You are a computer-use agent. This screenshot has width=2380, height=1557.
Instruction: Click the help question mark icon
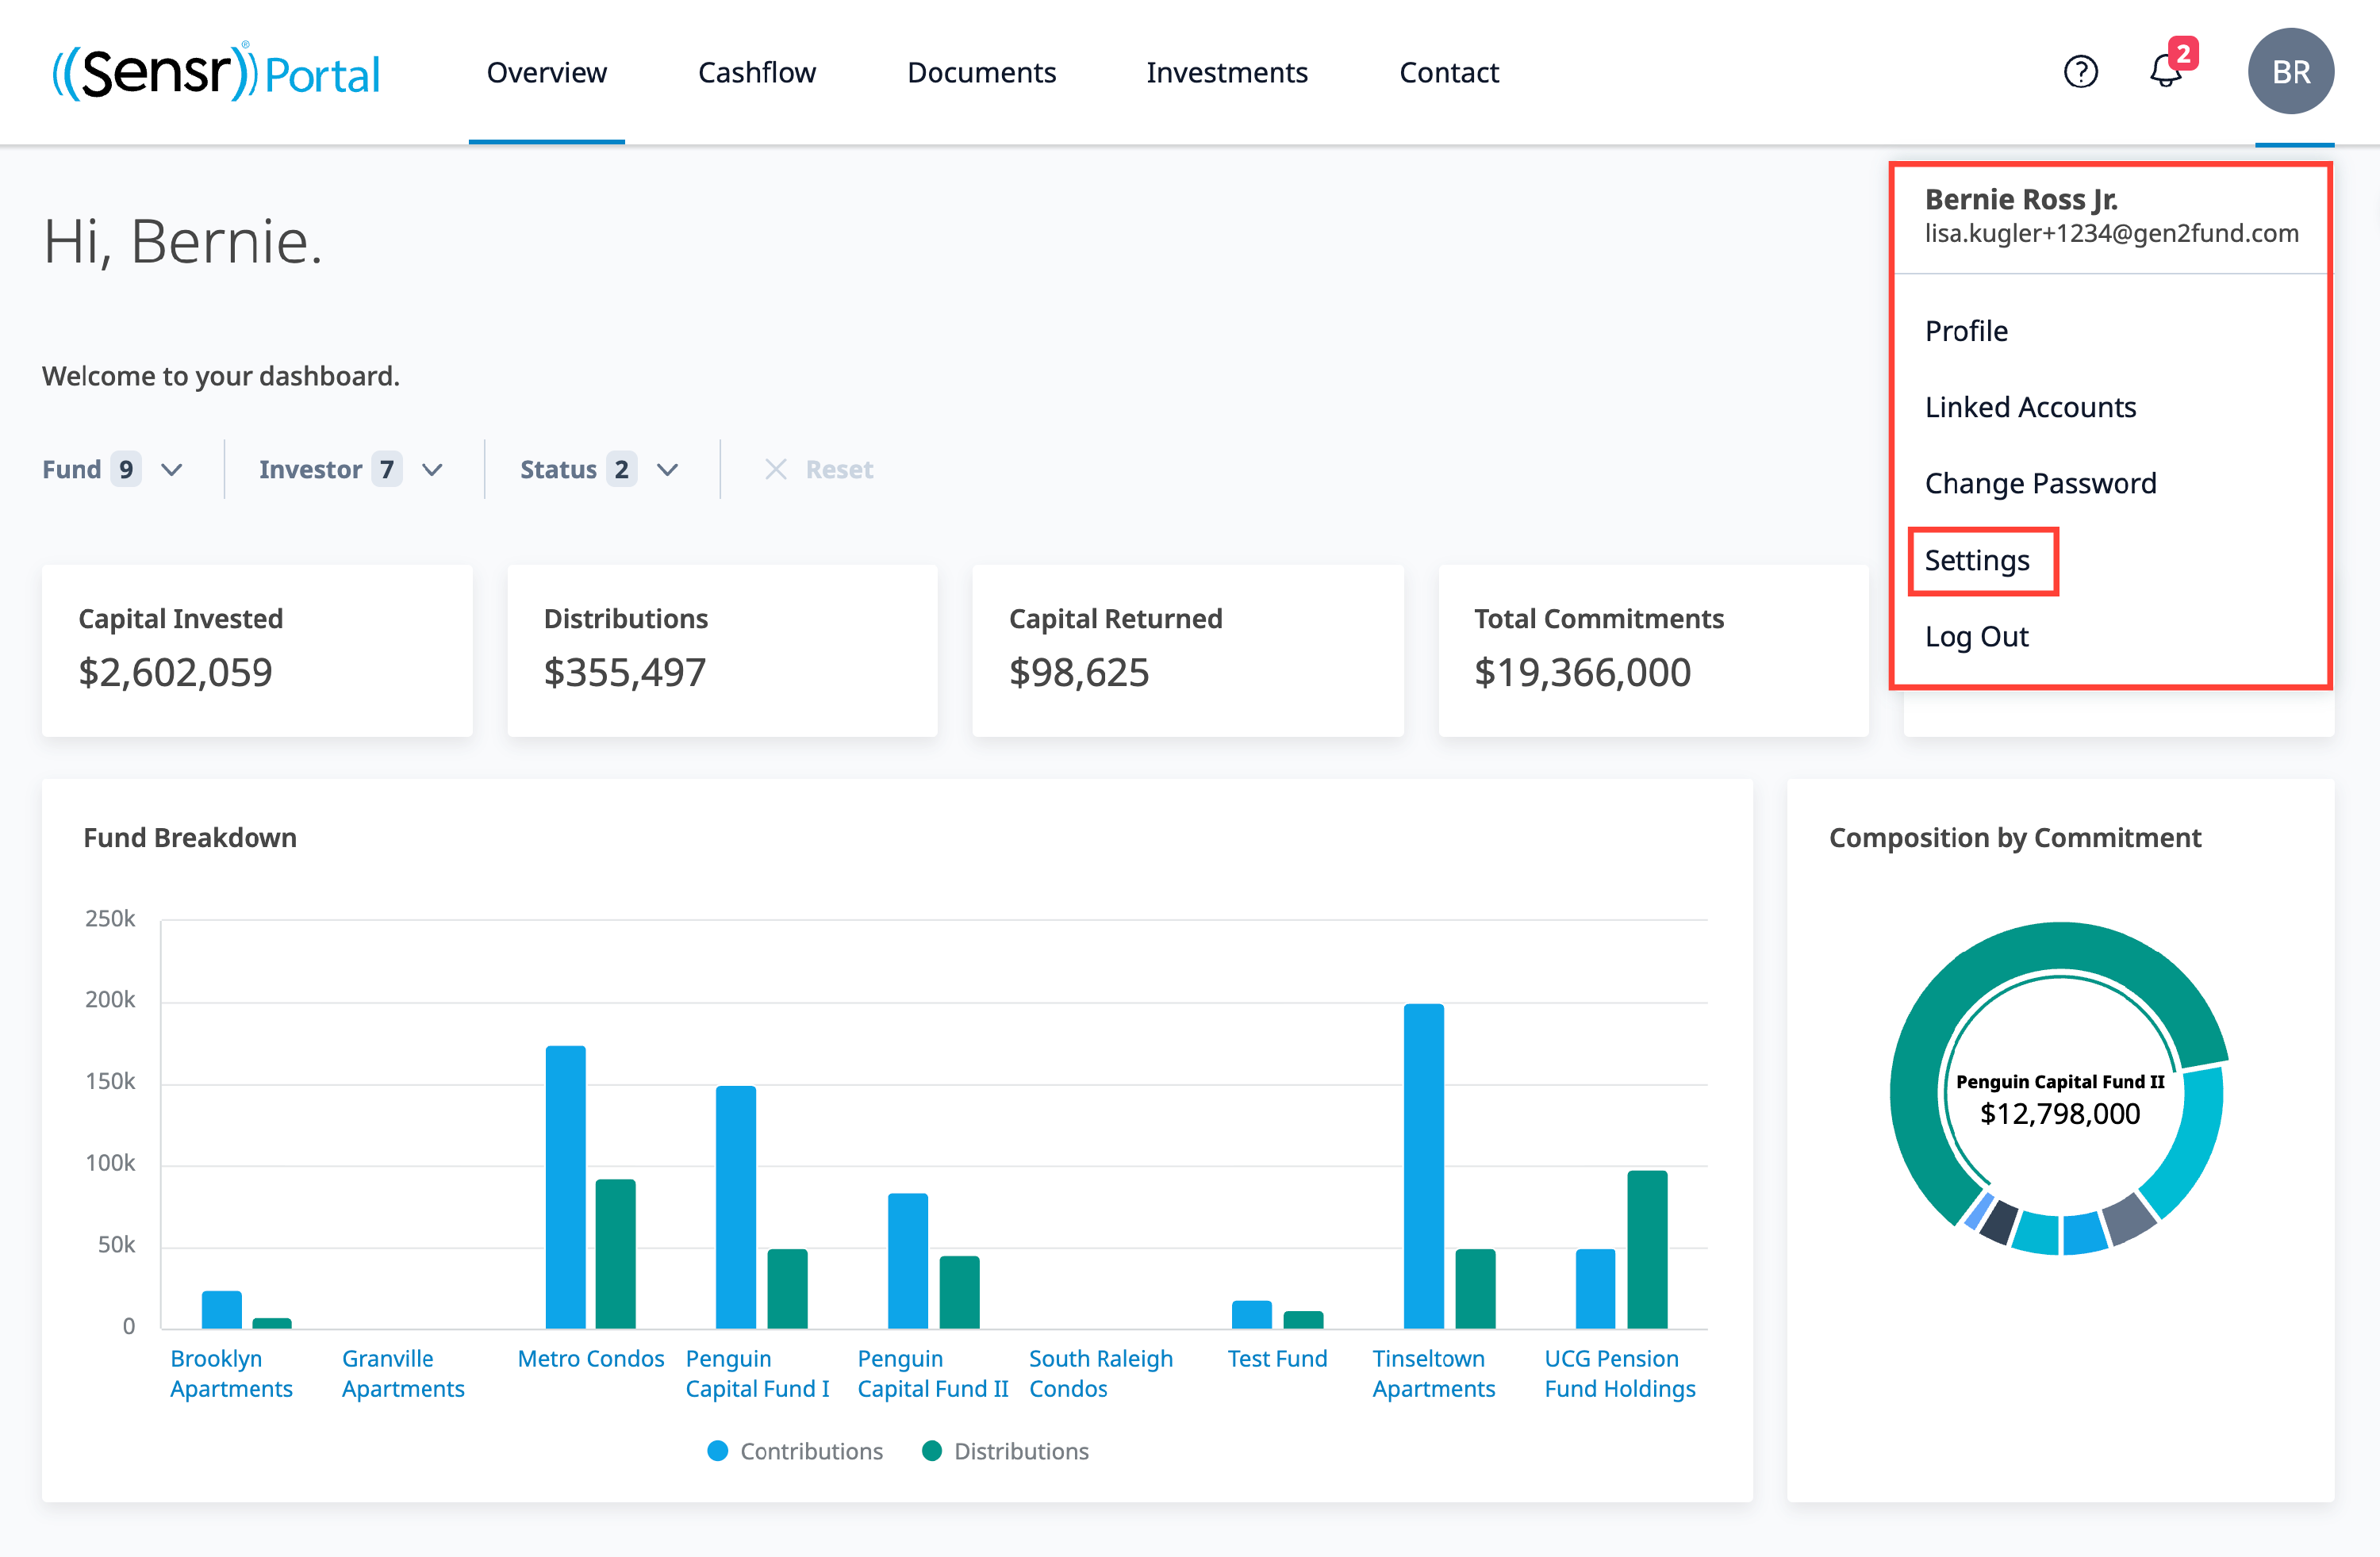click(x=2080, y=72)
